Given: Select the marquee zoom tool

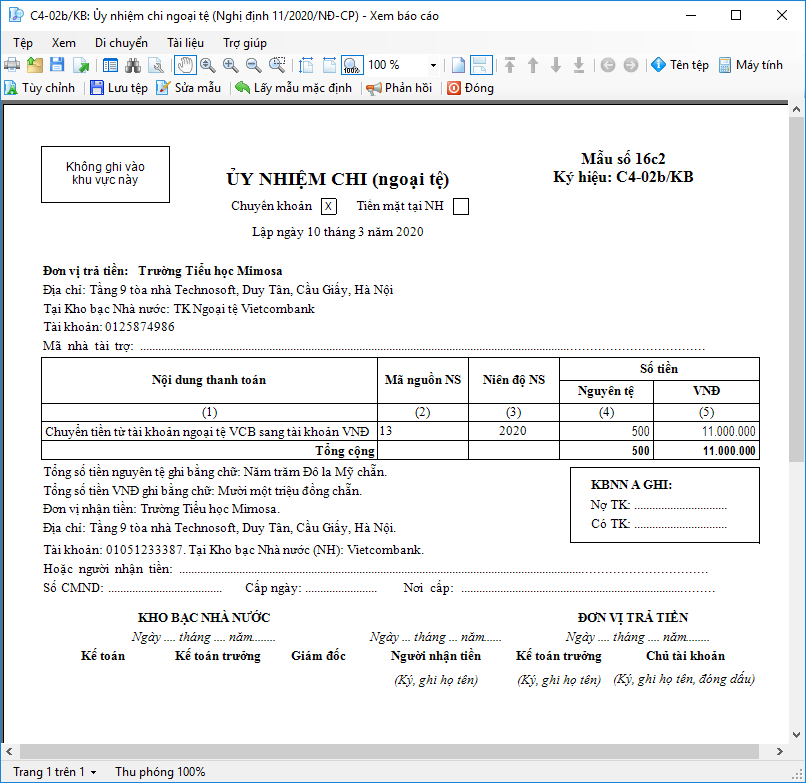Looking at the screenshot, I should coord(277,65).
